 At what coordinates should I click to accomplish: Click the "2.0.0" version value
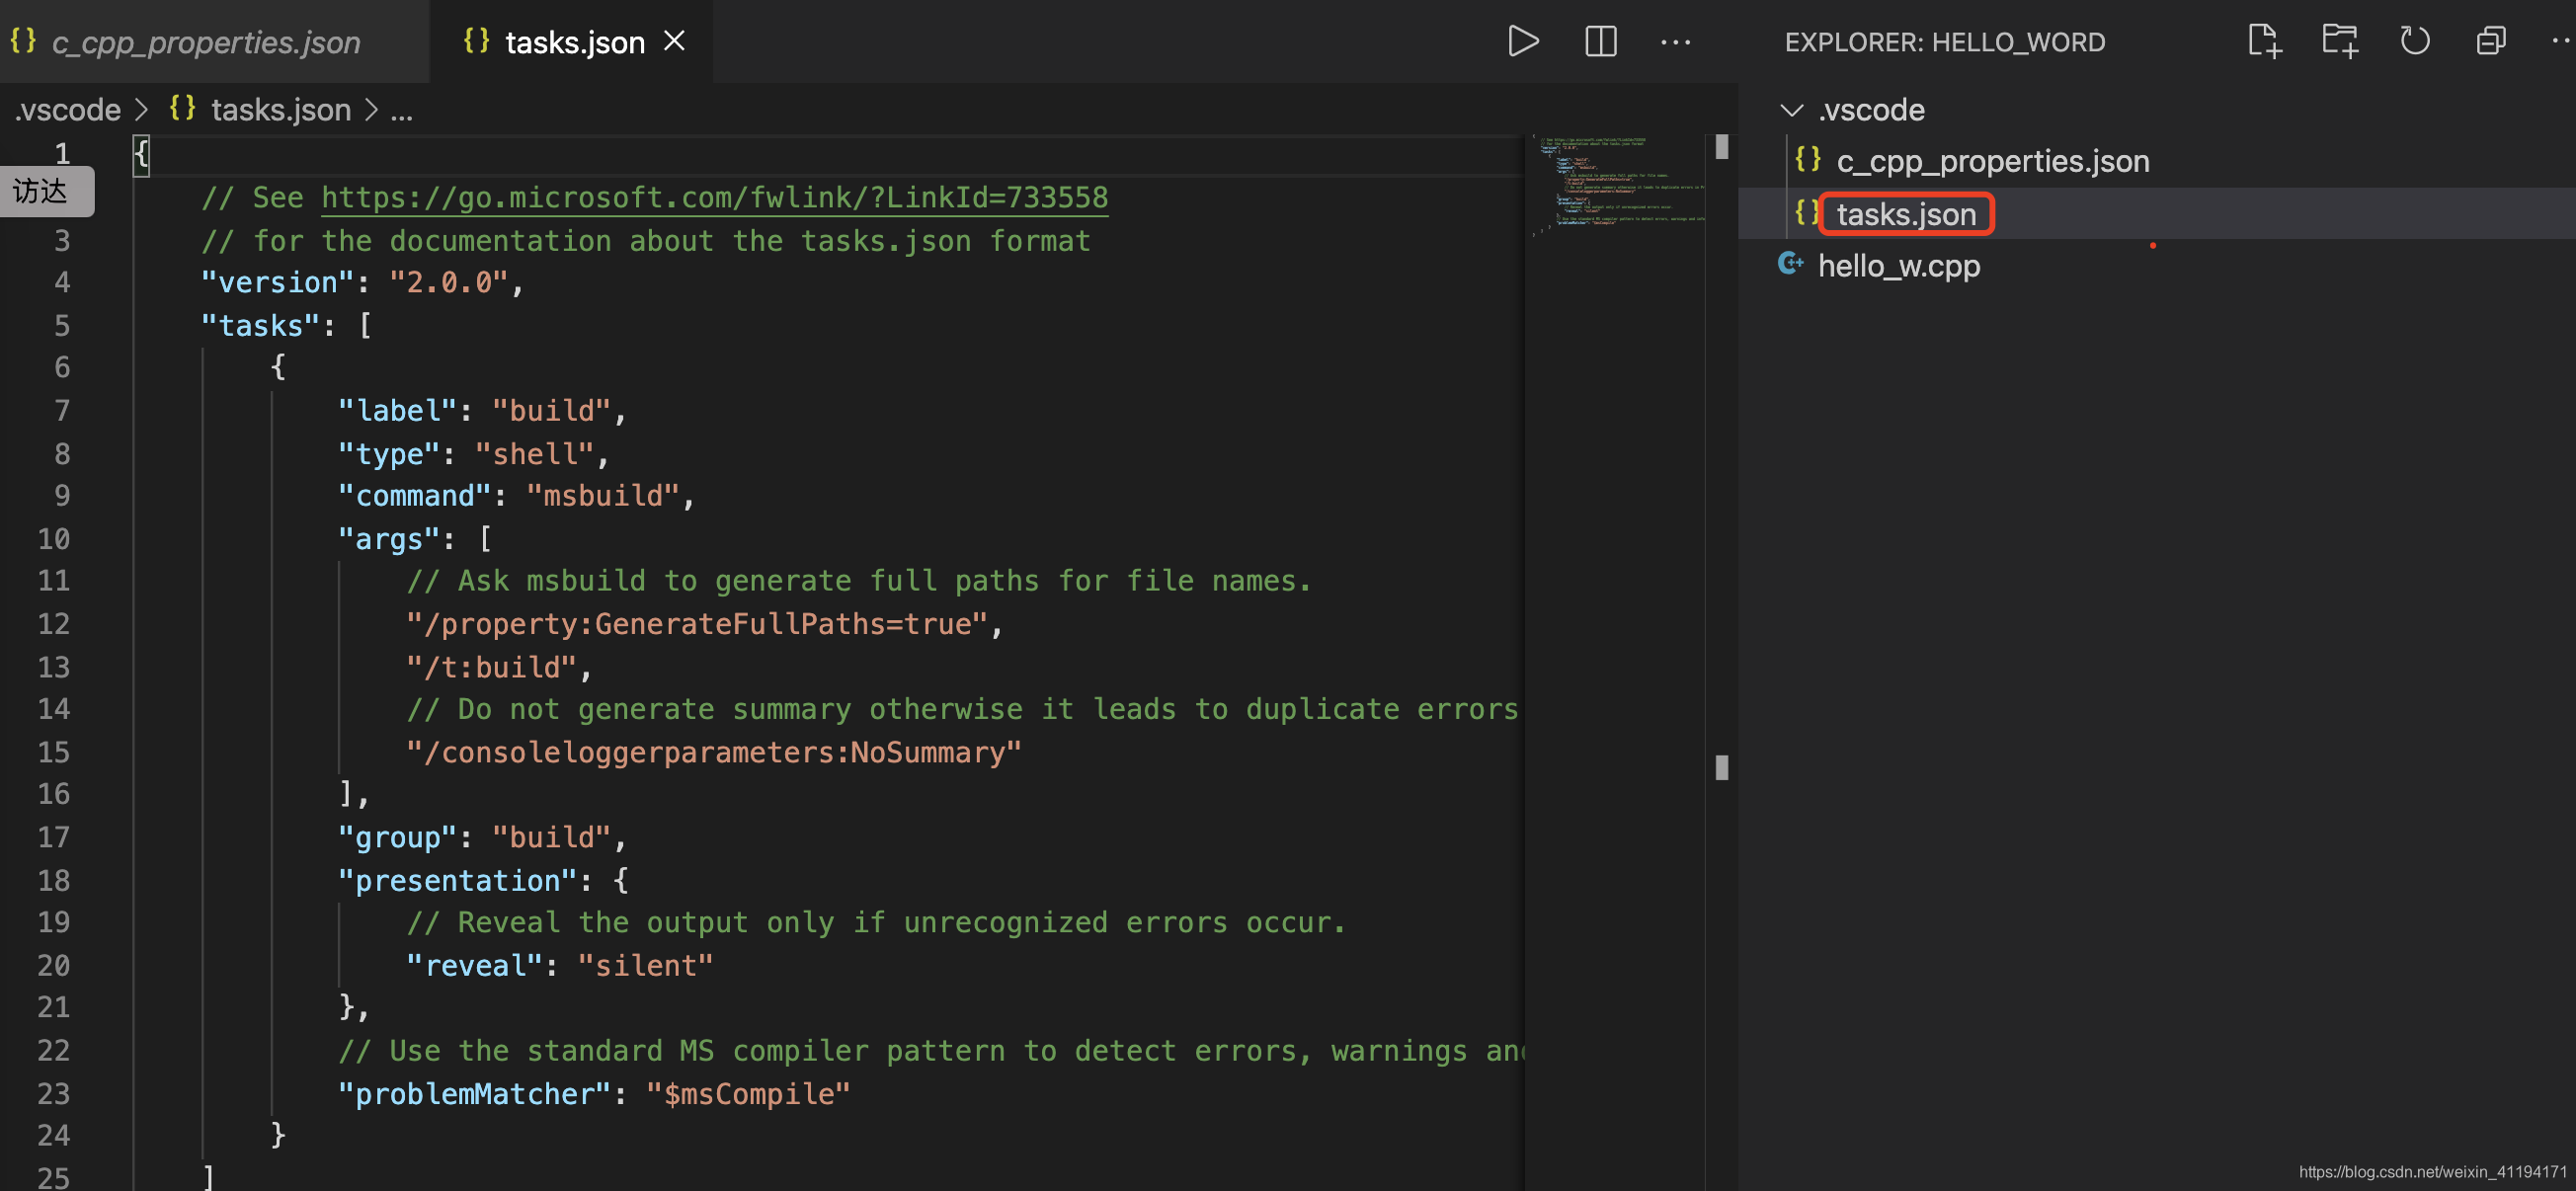448,283
